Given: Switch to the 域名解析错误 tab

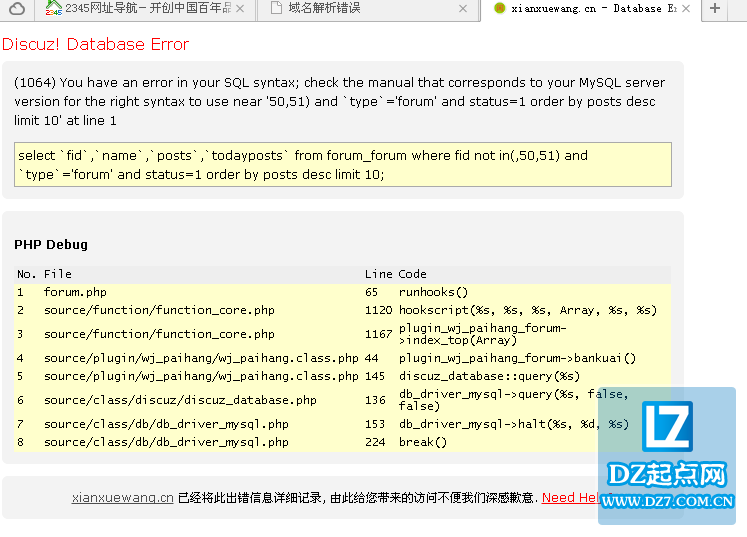Looking at the screenshot, I should (x=367, y=9).
